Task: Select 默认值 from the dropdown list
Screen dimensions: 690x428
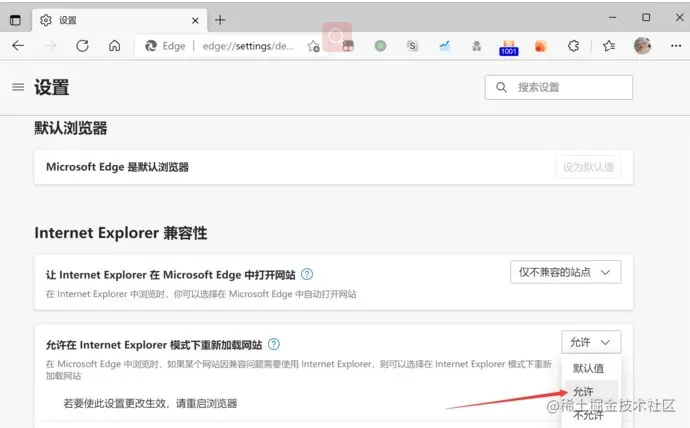Action: [588, 369]
